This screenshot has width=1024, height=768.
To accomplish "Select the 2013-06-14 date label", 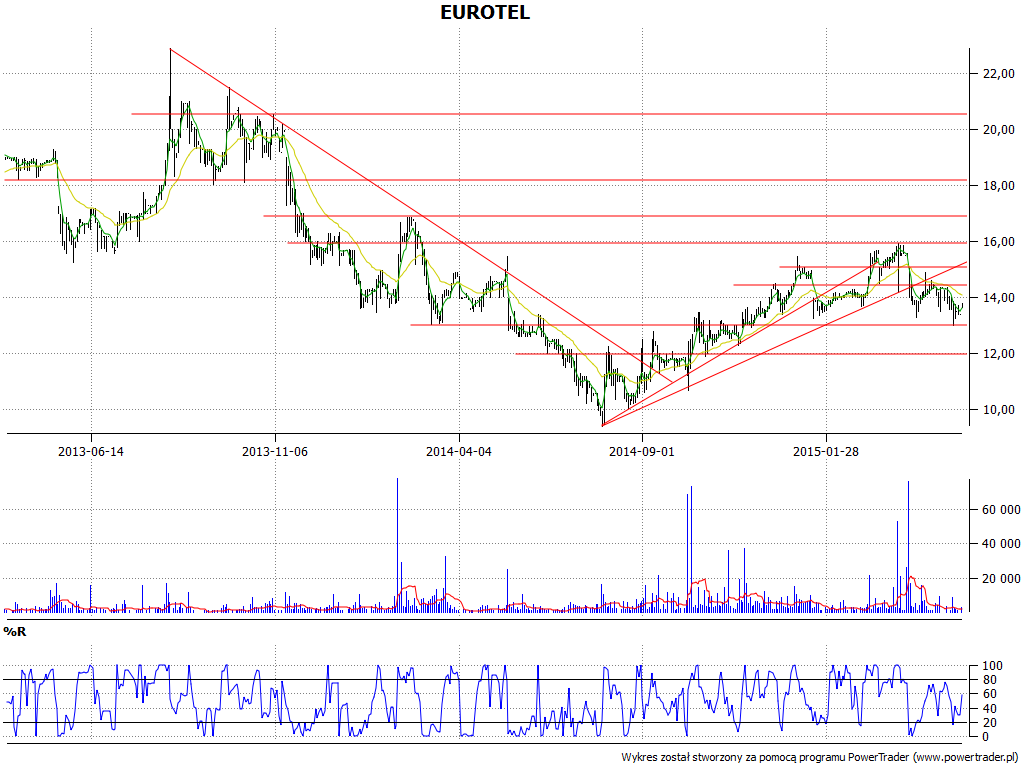I will 91,451.
